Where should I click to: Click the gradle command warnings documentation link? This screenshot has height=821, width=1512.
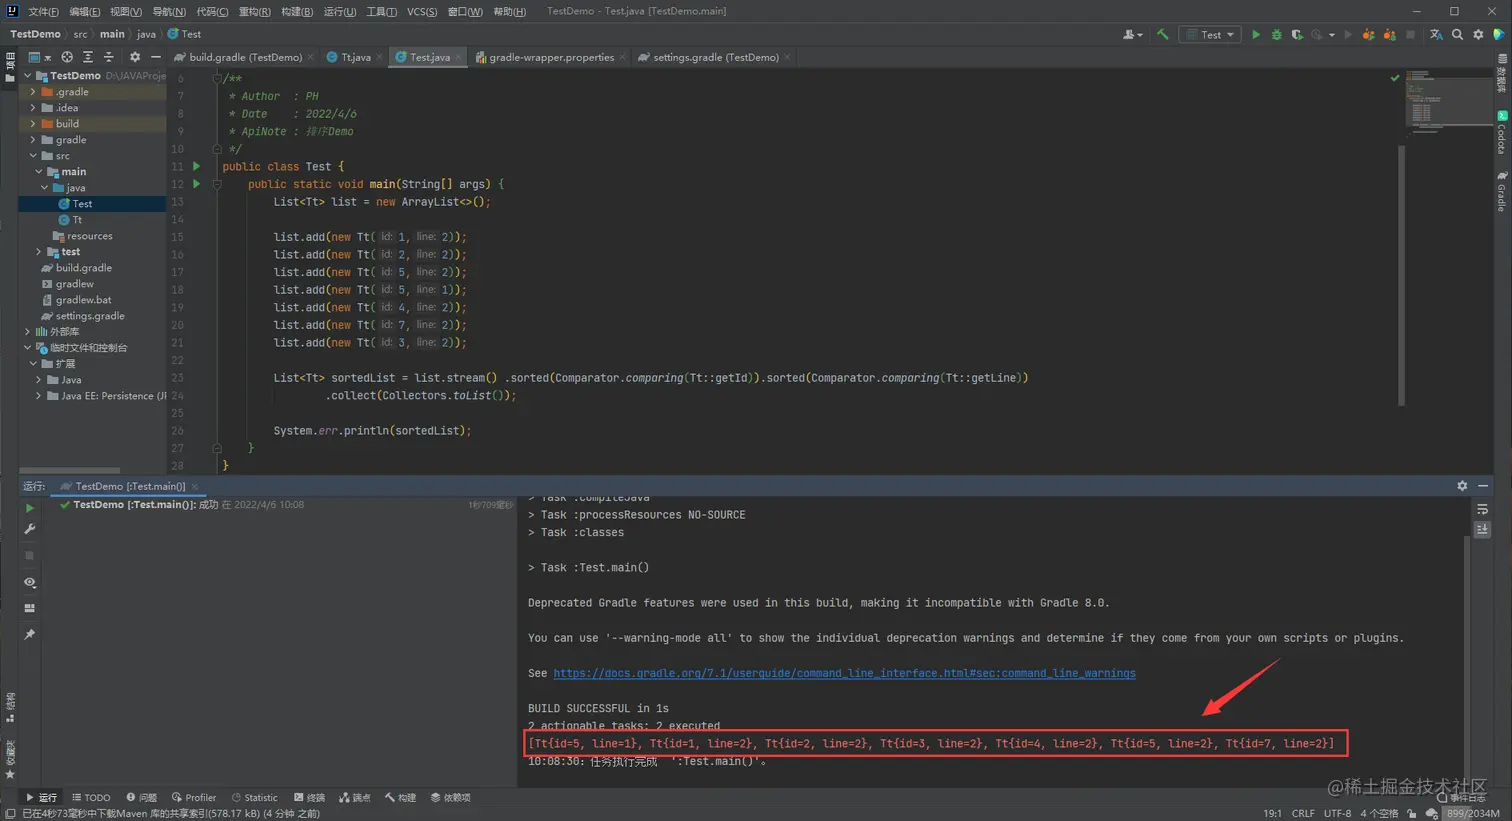(x=845, y=672)
